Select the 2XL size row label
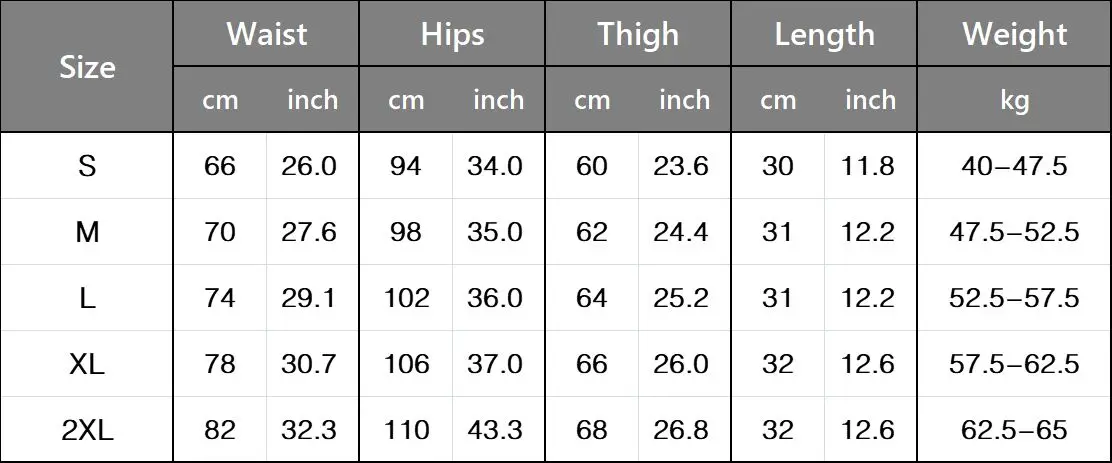1112x463 pixels. [87, 430]
